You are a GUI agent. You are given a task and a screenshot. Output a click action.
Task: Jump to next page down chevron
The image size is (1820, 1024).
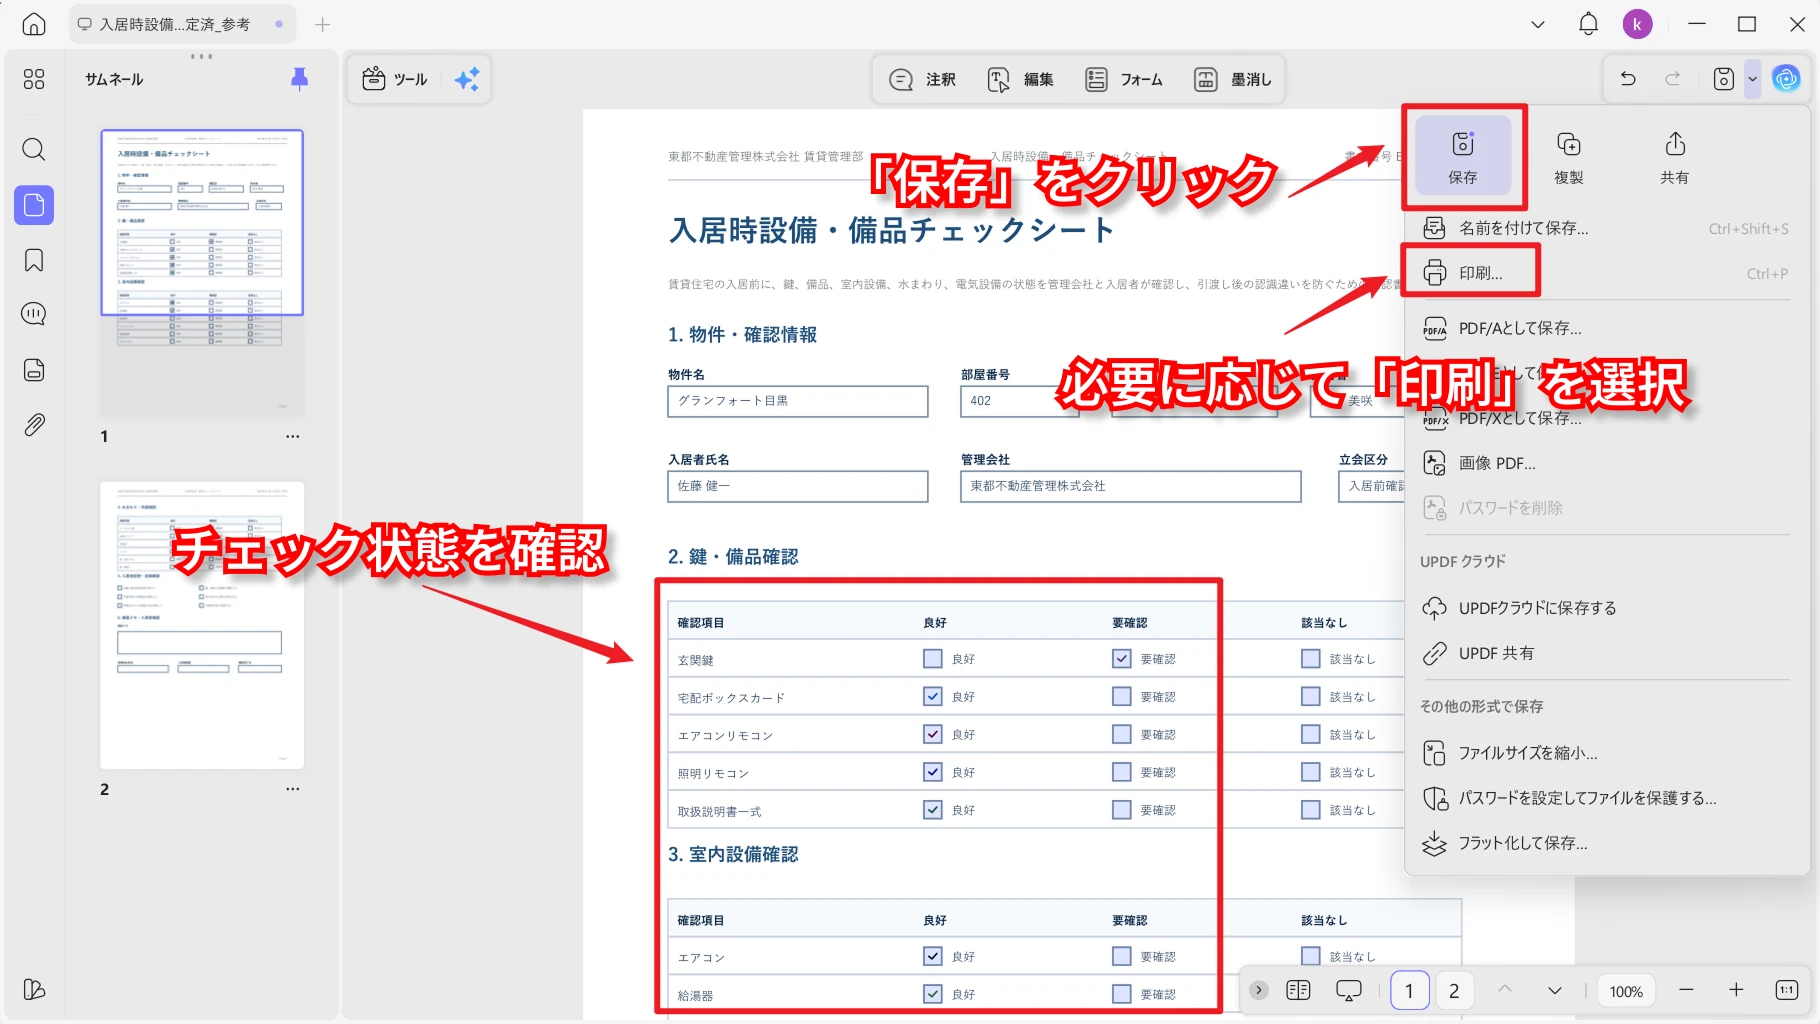[1555, 990]
